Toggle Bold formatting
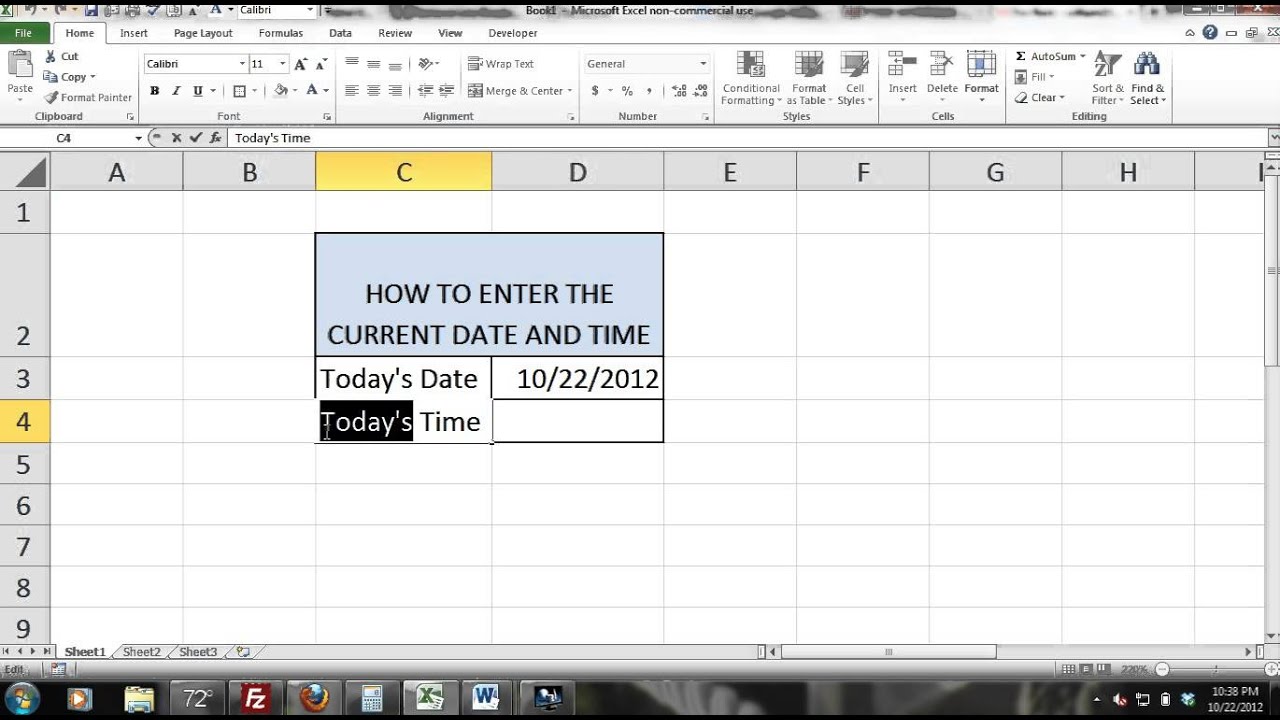Image resolution: width=1280 pixels, height=720 pixels. click(x=154, y=91)
